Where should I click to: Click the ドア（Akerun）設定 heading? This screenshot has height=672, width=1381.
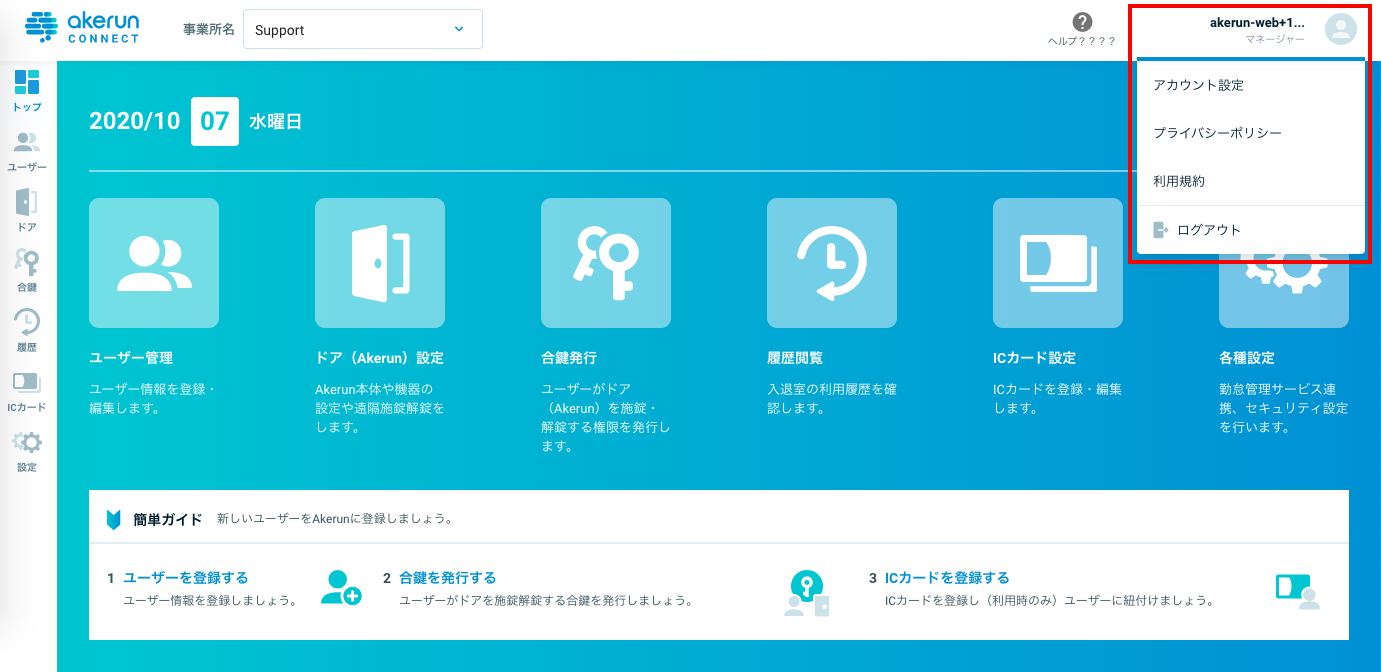coord(379,358)
